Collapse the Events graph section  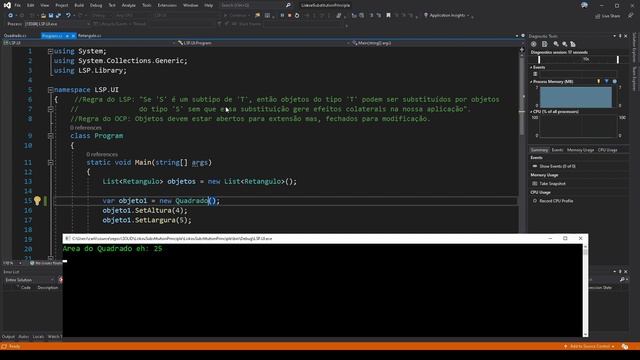[531, 67]
